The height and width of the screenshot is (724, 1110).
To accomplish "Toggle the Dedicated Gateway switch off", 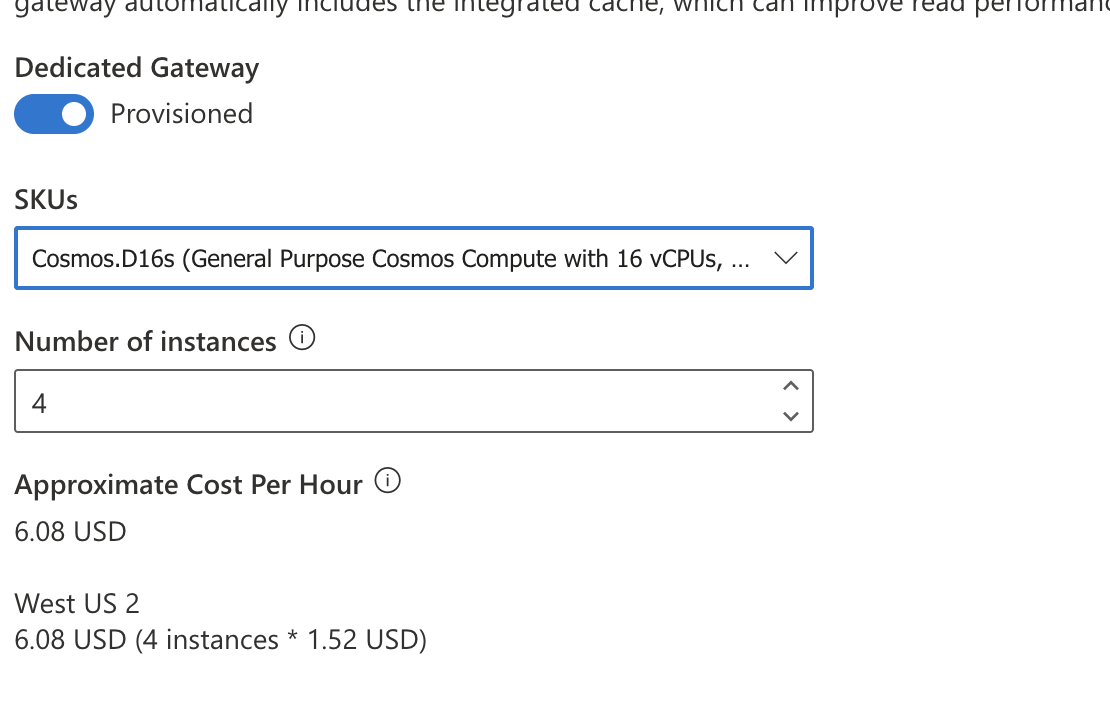I will coord(53,114).
